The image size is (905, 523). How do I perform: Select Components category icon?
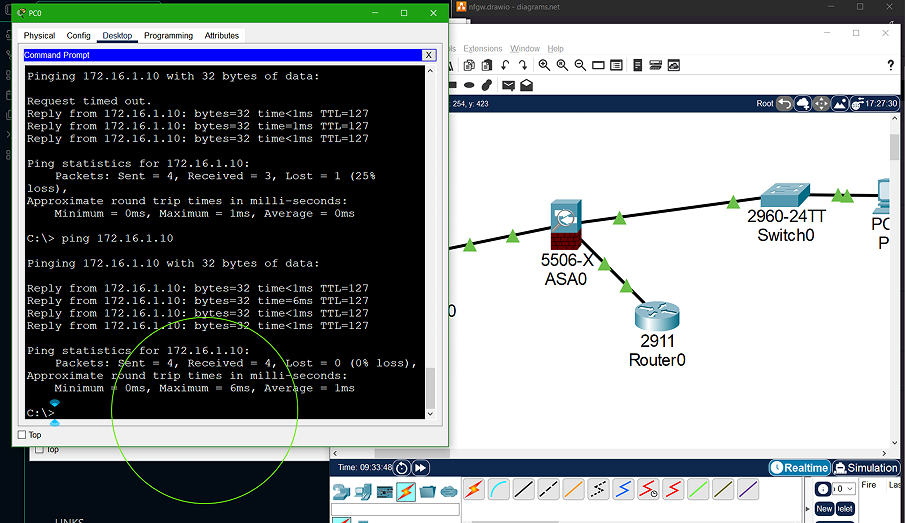384,492
